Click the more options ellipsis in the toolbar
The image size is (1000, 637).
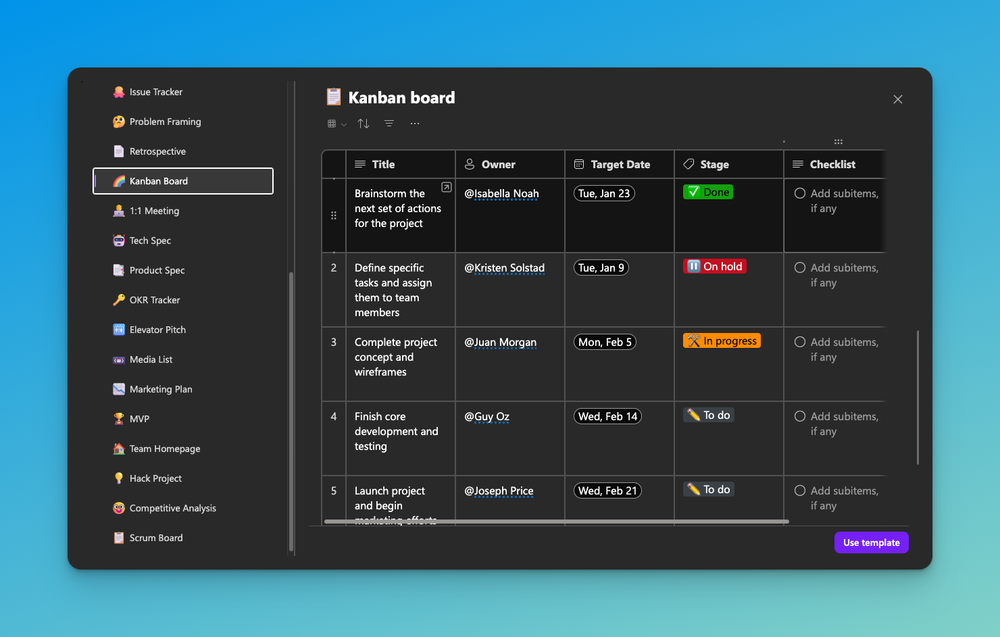coord(414,122)
